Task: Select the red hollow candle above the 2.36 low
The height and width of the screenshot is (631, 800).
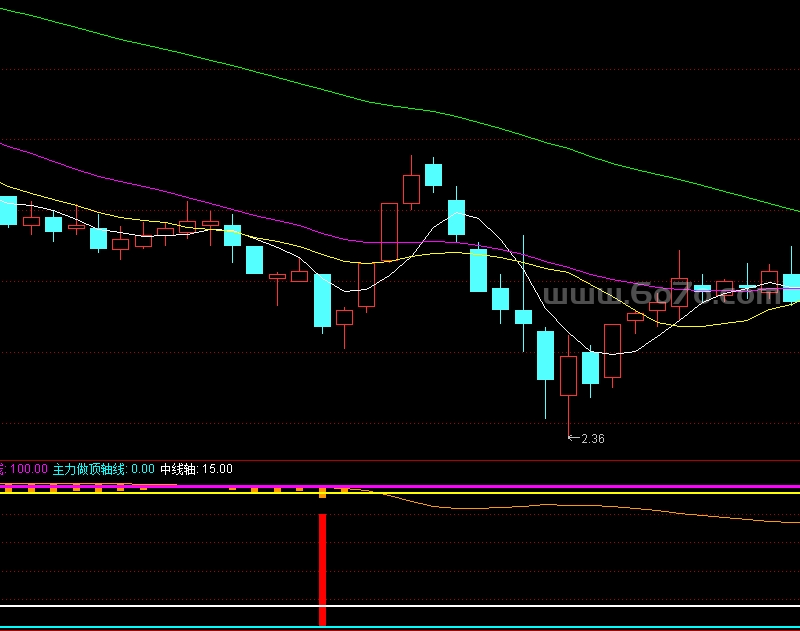Action: [568, 376]
